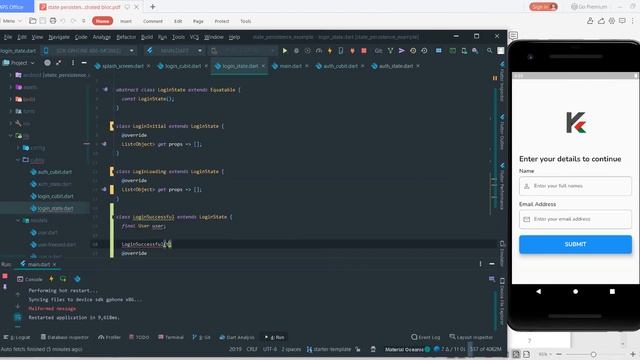Tap the Android home circle button
Image resolution: width=640 pixels, height=360 pixels.
(x=575, y=291)
